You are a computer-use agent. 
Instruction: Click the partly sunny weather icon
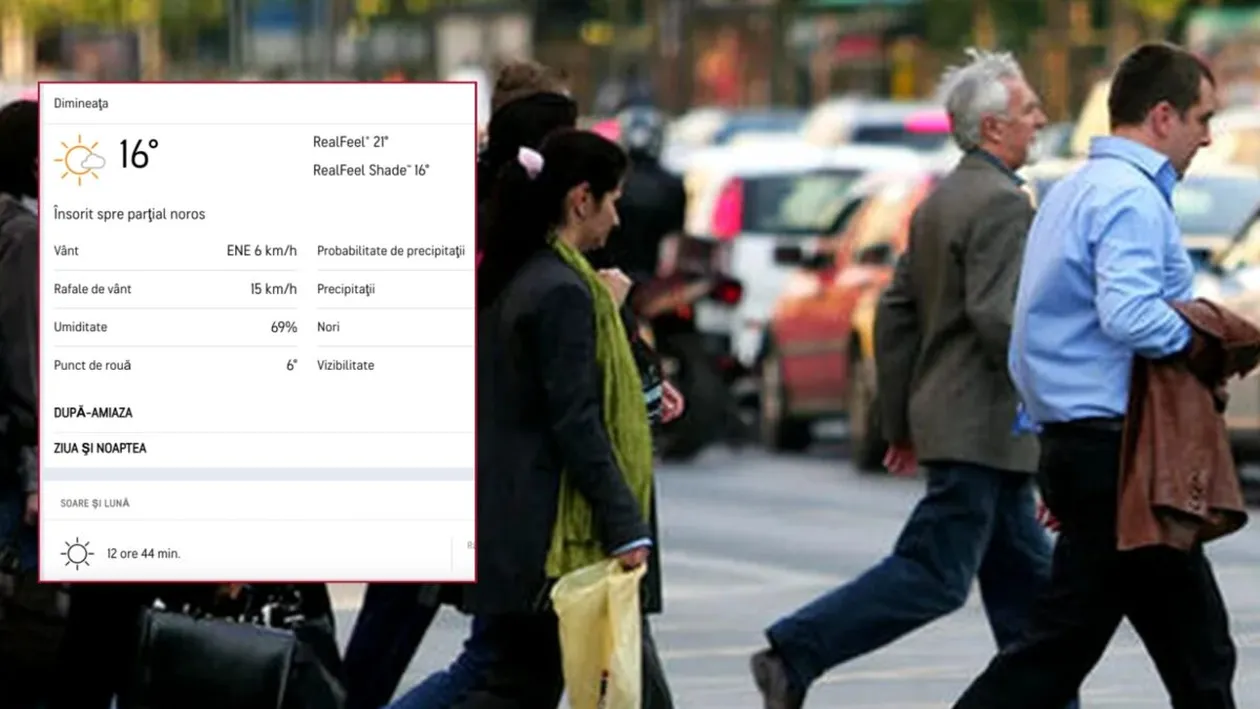(x=80, y=160)
